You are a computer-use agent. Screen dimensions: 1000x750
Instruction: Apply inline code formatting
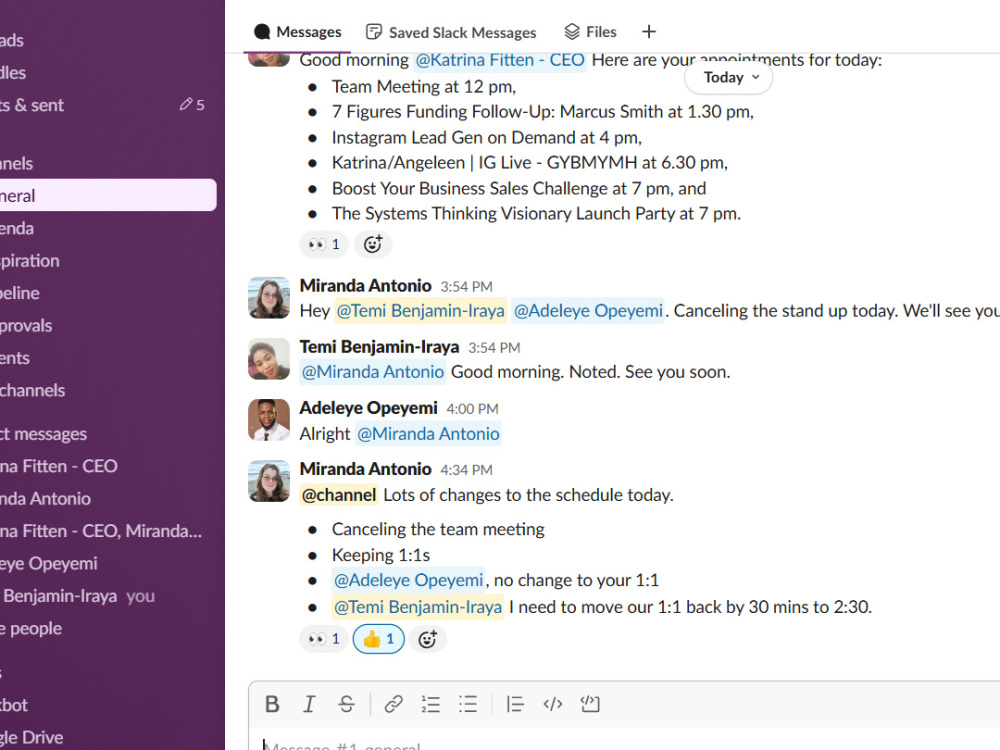point(552,704)
